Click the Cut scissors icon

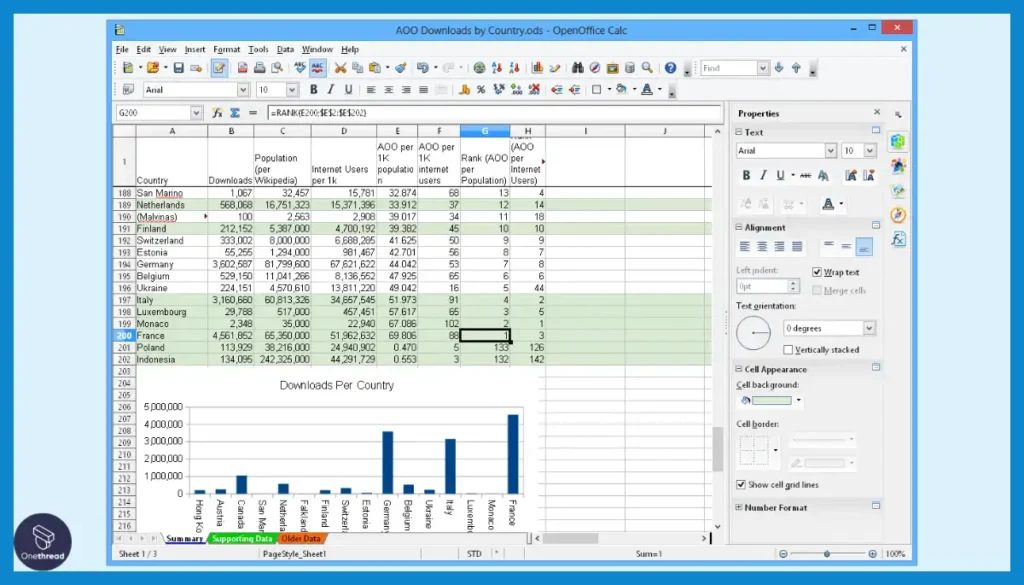pyautogui.click(x=340, y=68)
